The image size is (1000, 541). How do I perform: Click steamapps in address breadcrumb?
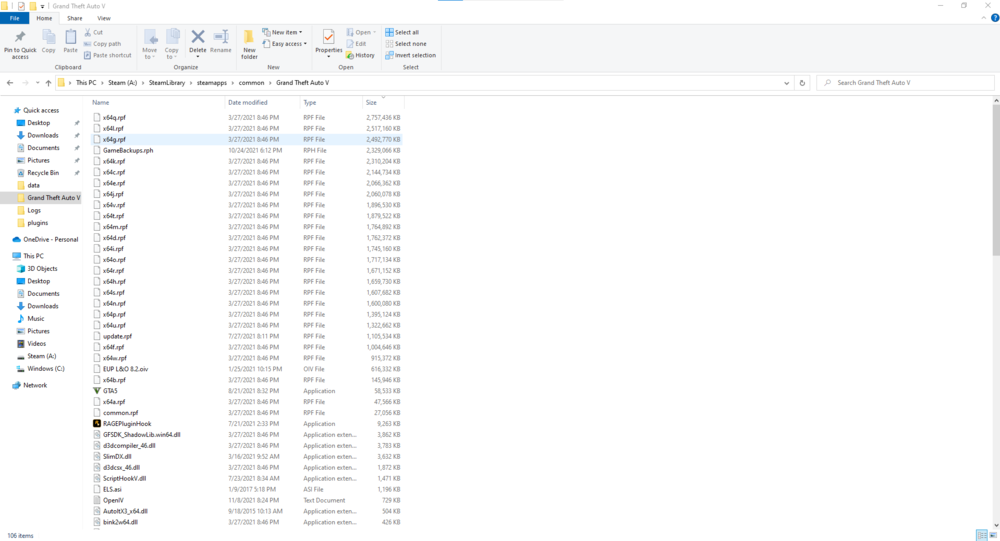pyautogui.click(x=212, y=83)
